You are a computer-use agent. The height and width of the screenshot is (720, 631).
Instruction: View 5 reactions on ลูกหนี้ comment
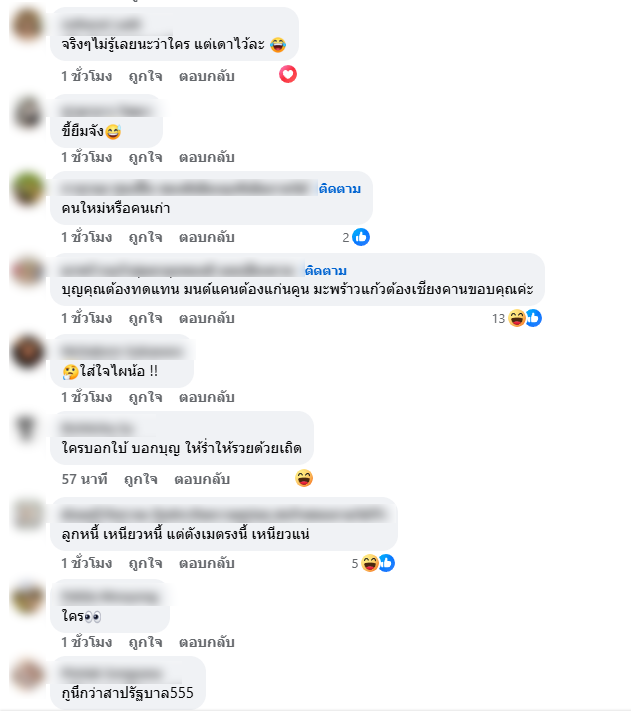coord(373,563)
